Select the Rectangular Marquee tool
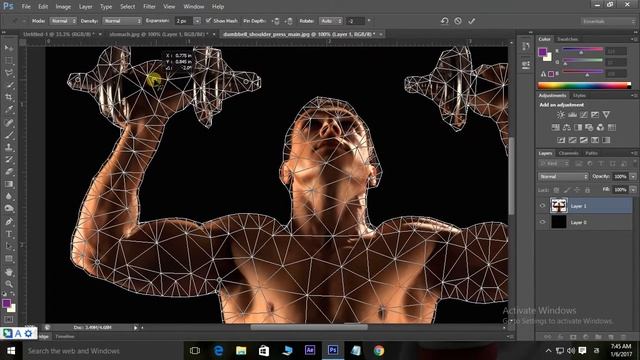The width and height of the screenshot is (640, 360). pos(9,60)
